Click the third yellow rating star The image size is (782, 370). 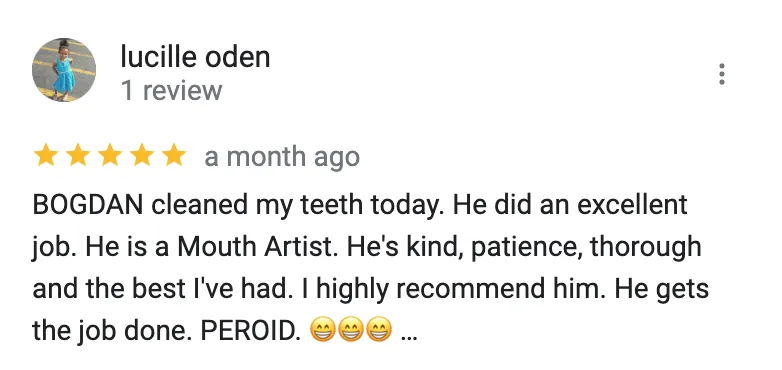pos(110,156)
